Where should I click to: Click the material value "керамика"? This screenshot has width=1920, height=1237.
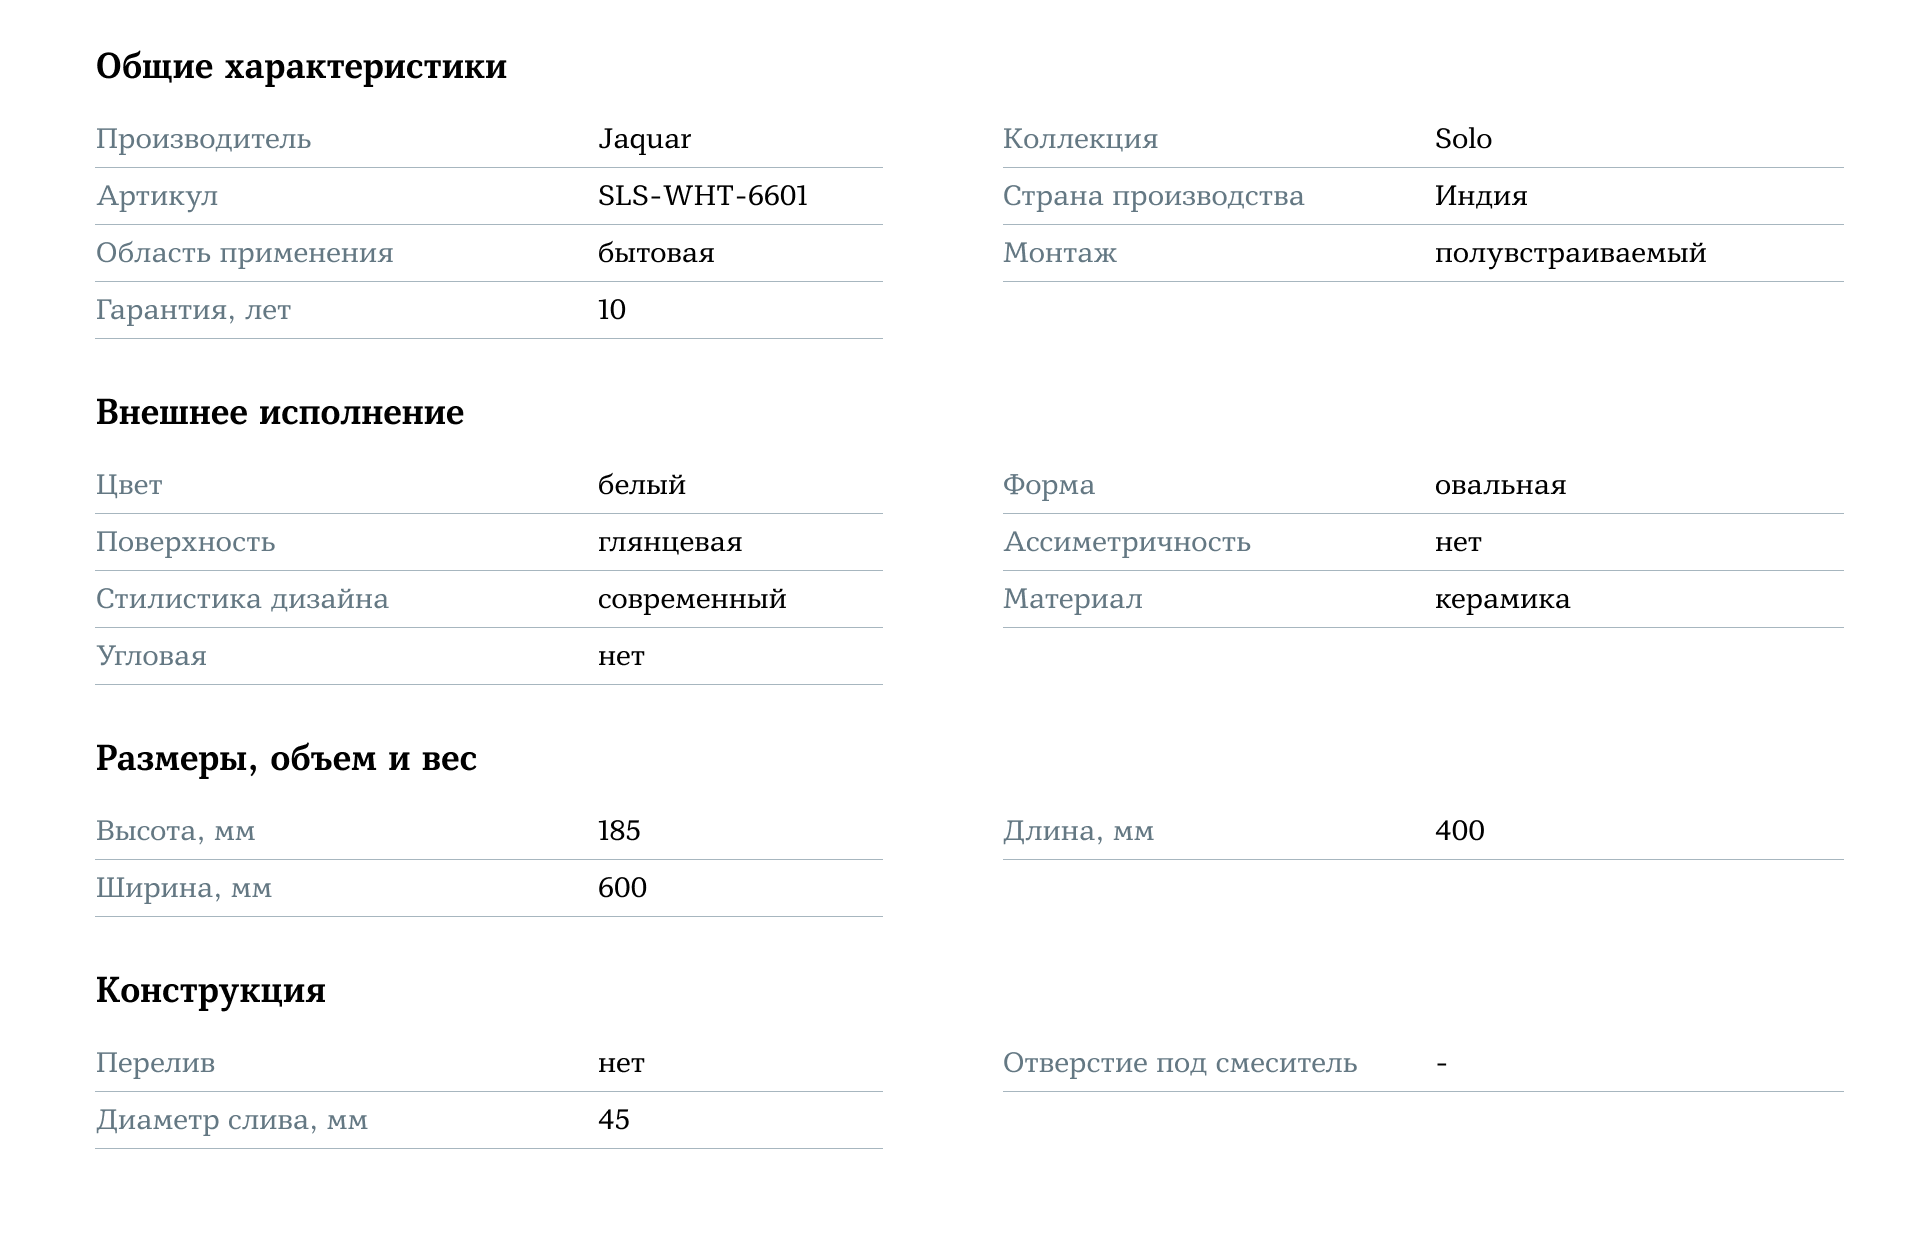[1501, 599]
